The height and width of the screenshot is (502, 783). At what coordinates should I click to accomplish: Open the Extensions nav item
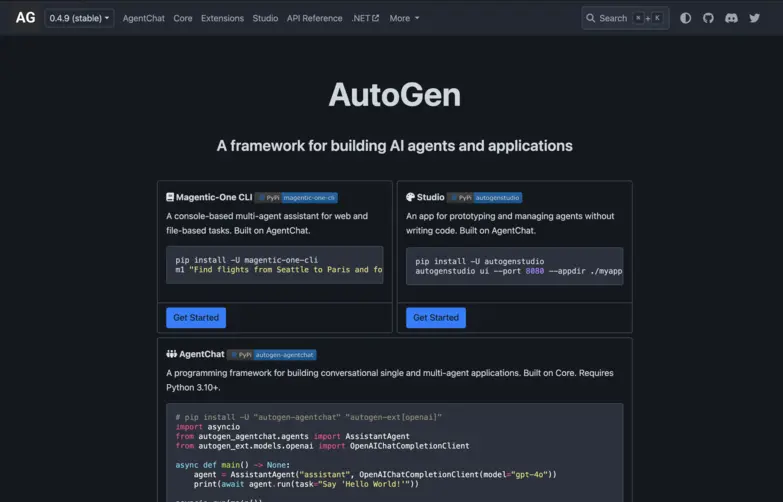point(222,18)
